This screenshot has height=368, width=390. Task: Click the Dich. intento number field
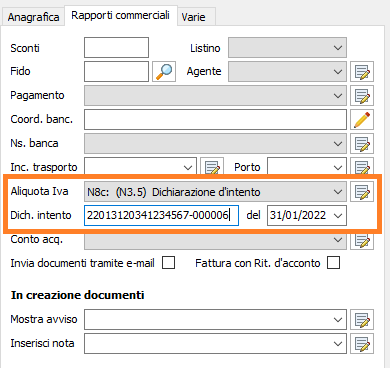161,216
